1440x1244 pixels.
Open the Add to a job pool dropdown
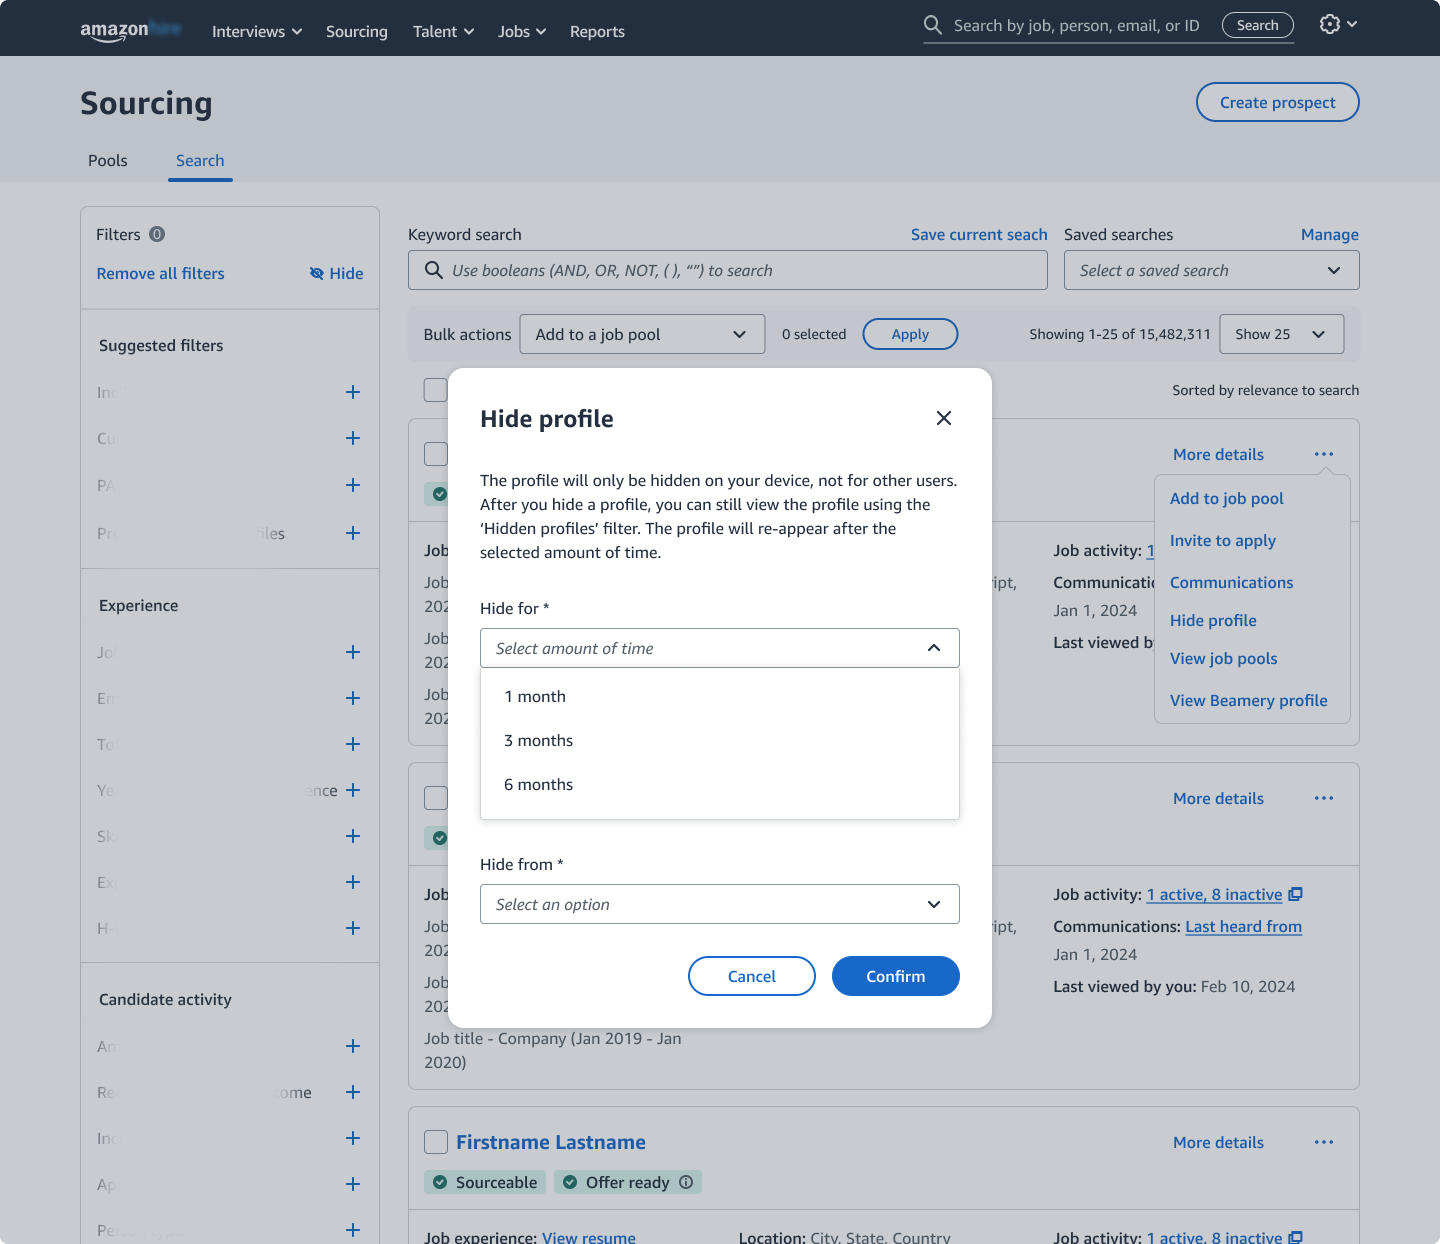[642, 334]
